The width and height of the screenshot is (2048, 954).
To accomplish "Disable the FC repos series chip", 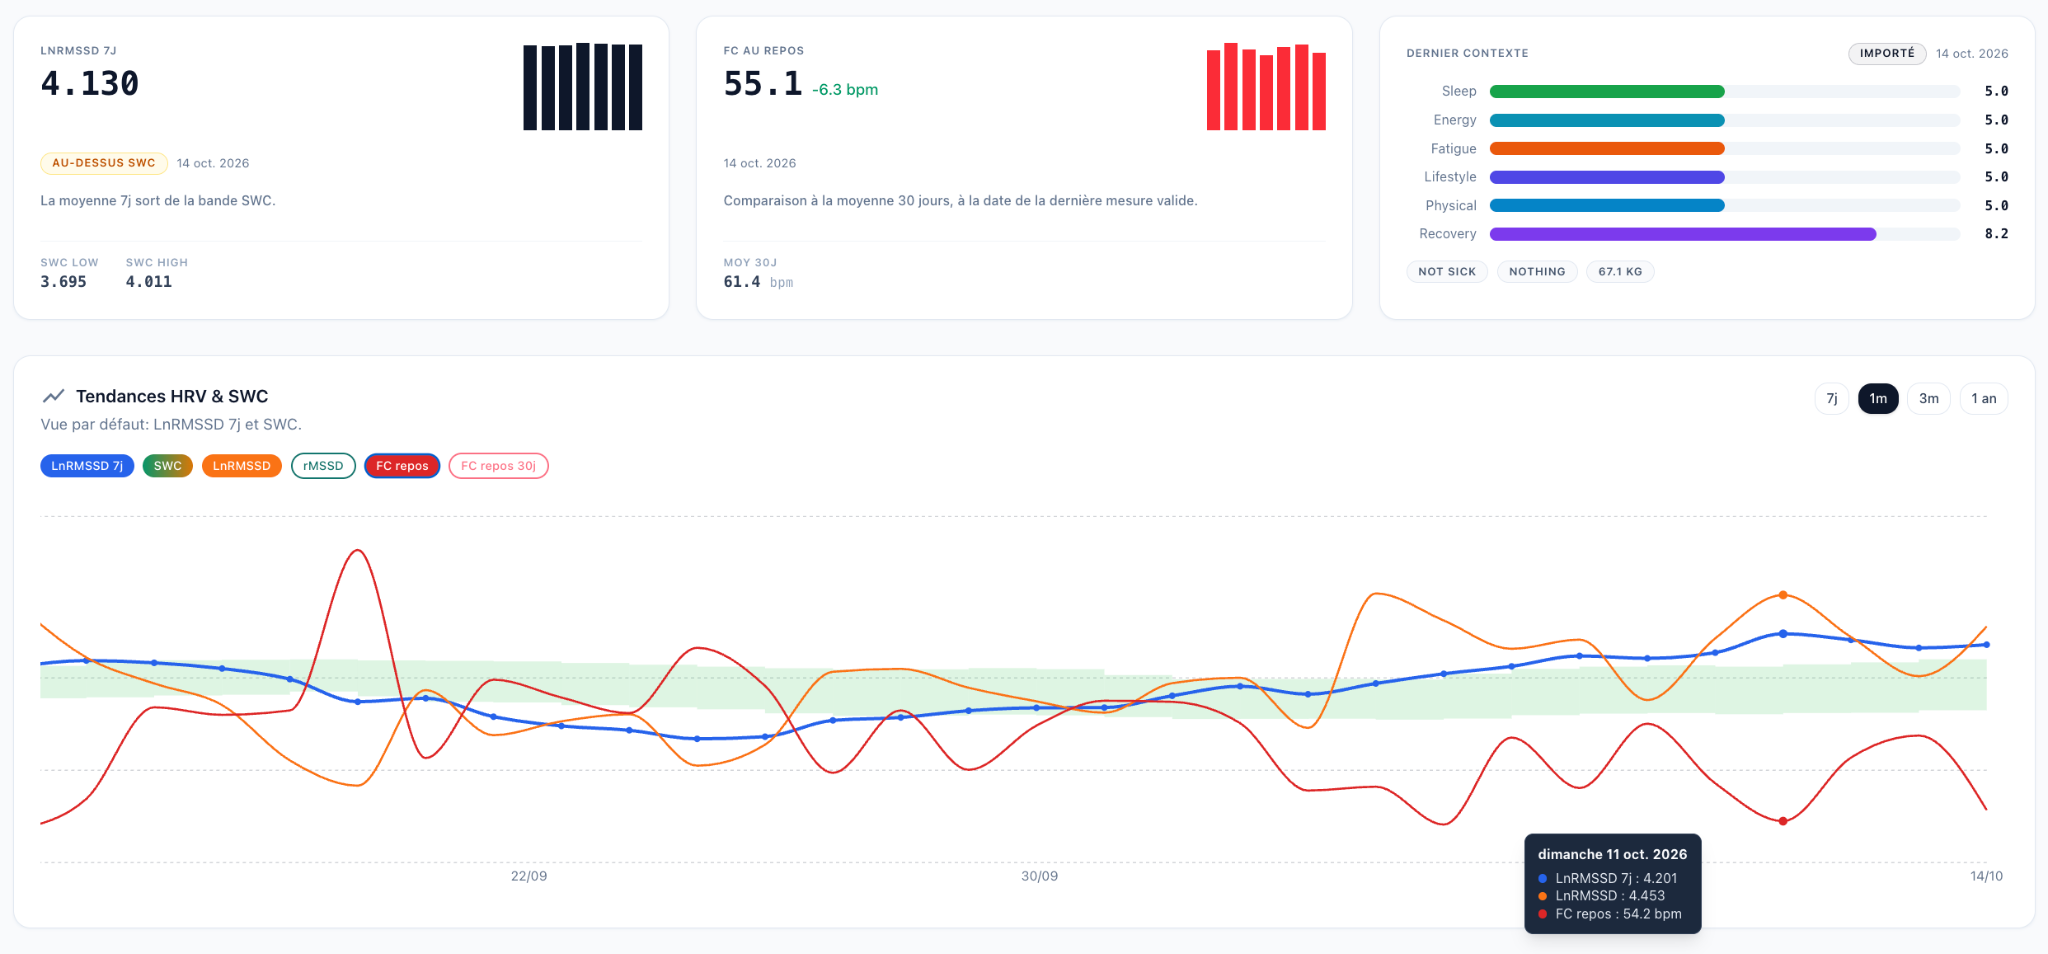I will [402, 466].
